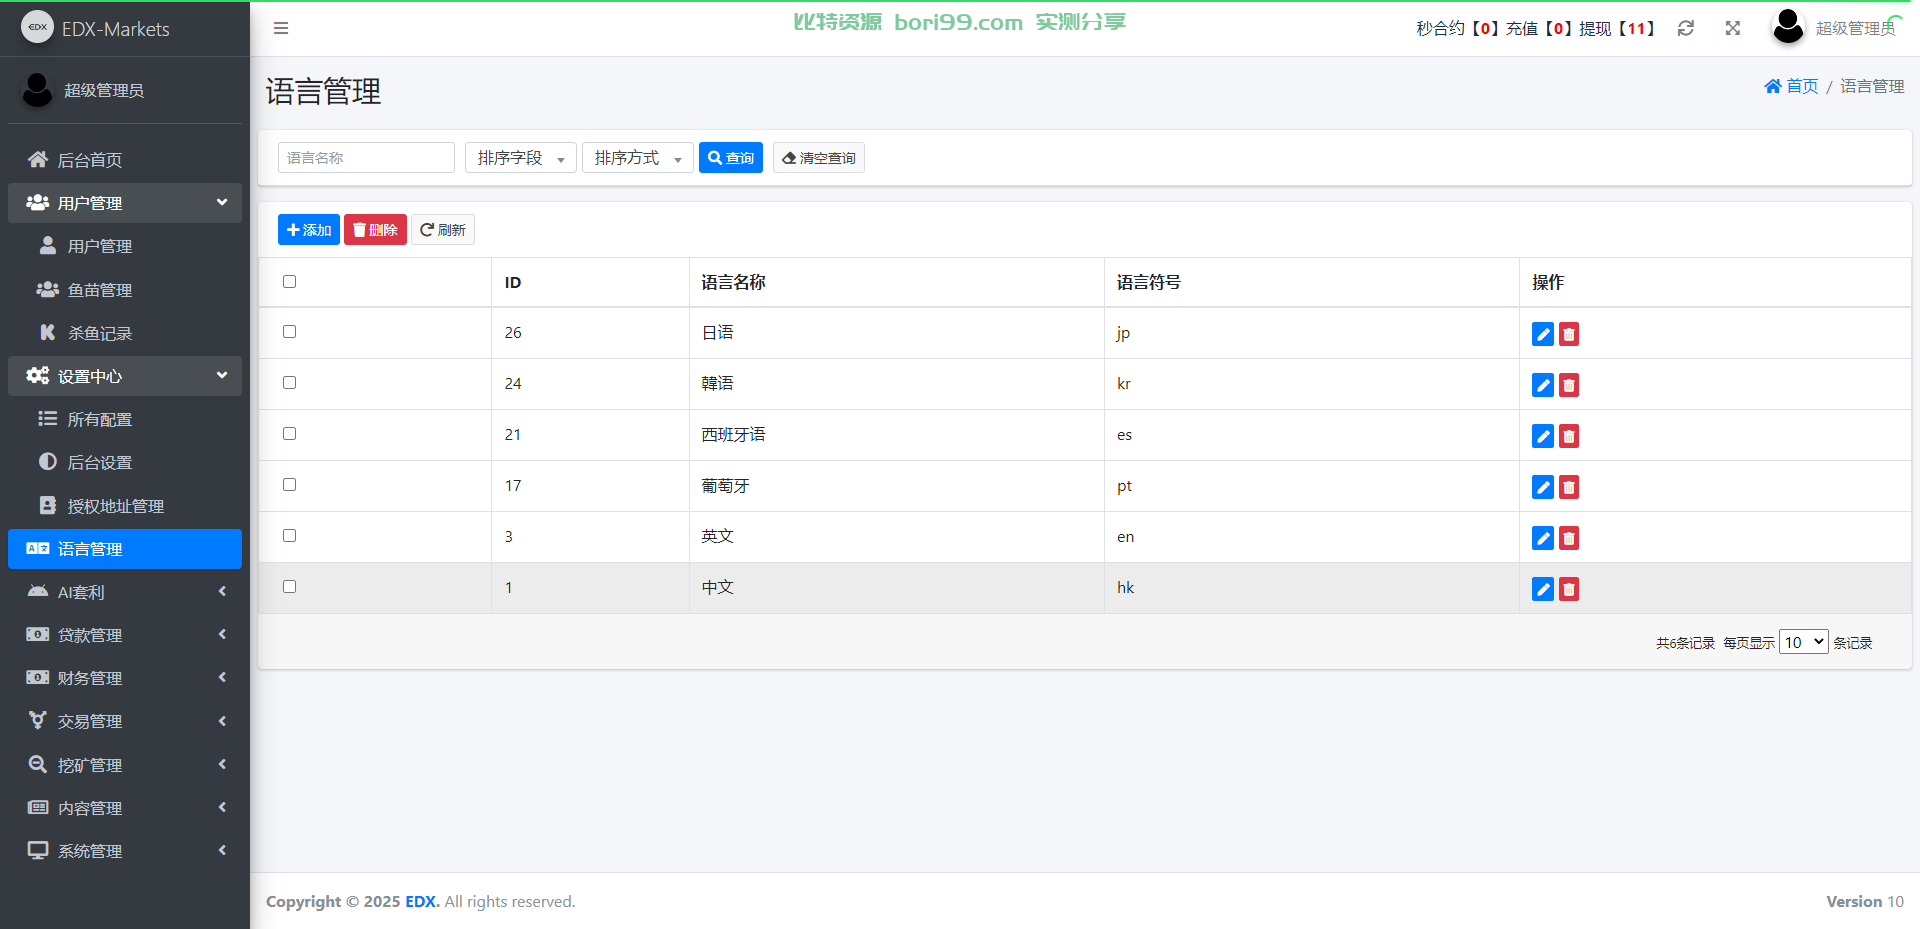This screenshot has width=1920, height=929.
Task: Open 用户管理 submenu item
Action: (x=125, y=246)
